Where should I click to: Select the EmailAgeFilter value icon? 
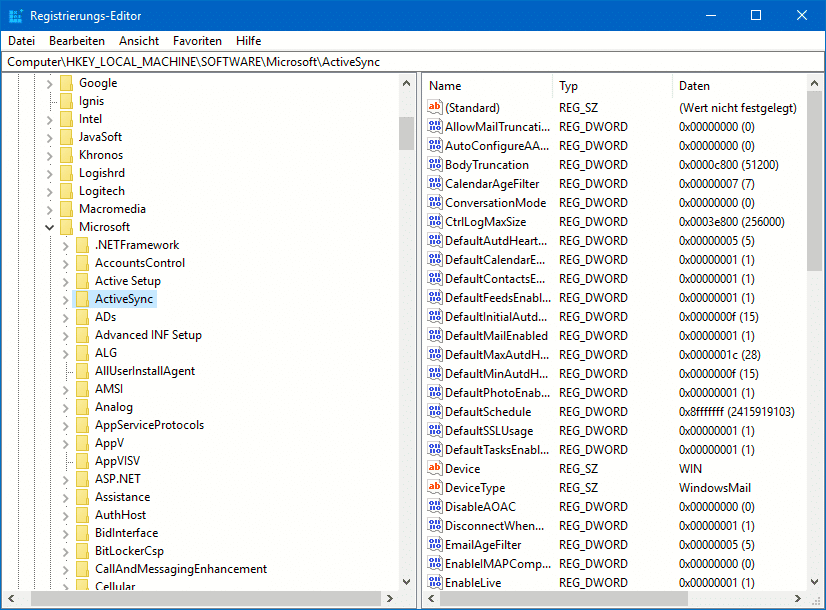point(435,544)
